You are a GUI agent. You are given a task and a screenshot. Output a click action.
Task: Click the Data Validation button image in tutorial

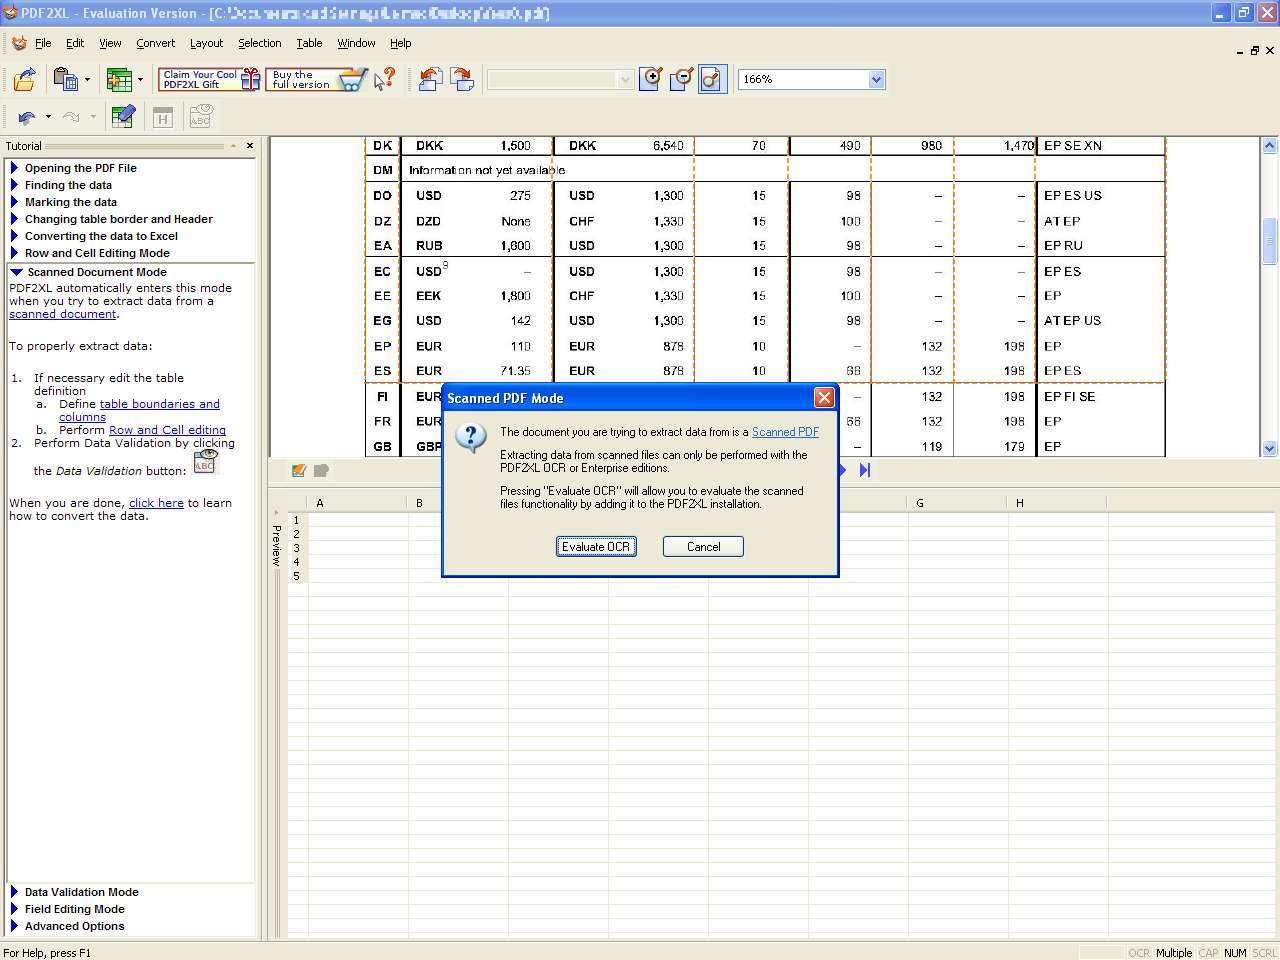204,463
